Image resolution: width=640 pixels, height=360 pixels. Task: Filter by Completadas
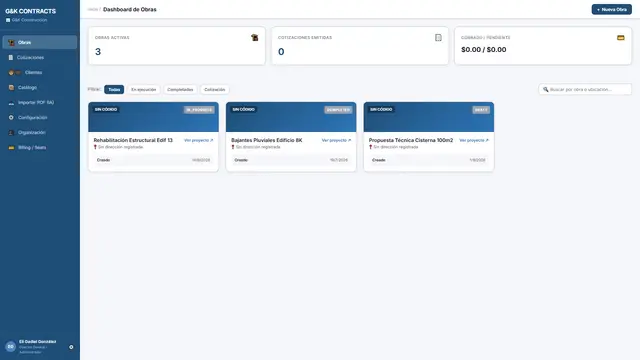click(x=180, y=89)
